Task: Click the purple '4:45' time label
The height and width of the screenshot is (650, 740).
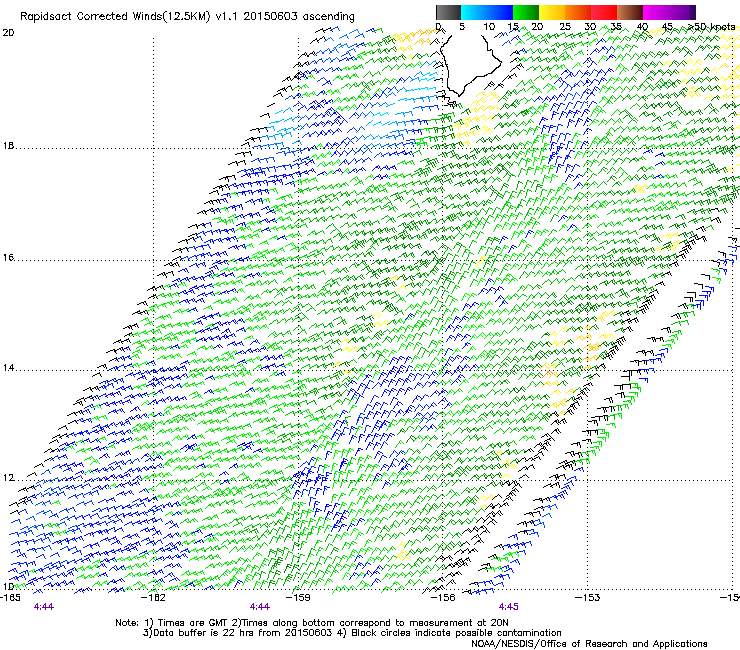Action: (x=508, y=607)
